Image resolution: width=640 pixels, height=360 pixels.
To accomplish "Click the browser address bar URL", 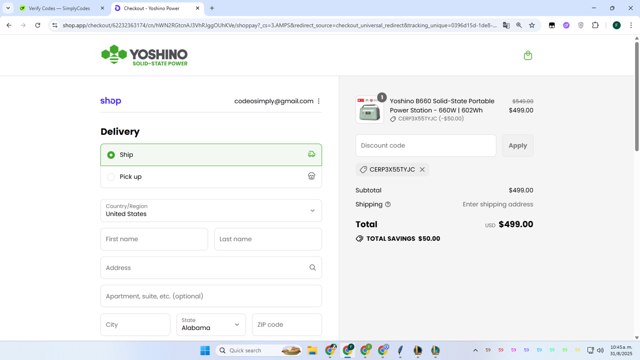I will click(279, 25).
